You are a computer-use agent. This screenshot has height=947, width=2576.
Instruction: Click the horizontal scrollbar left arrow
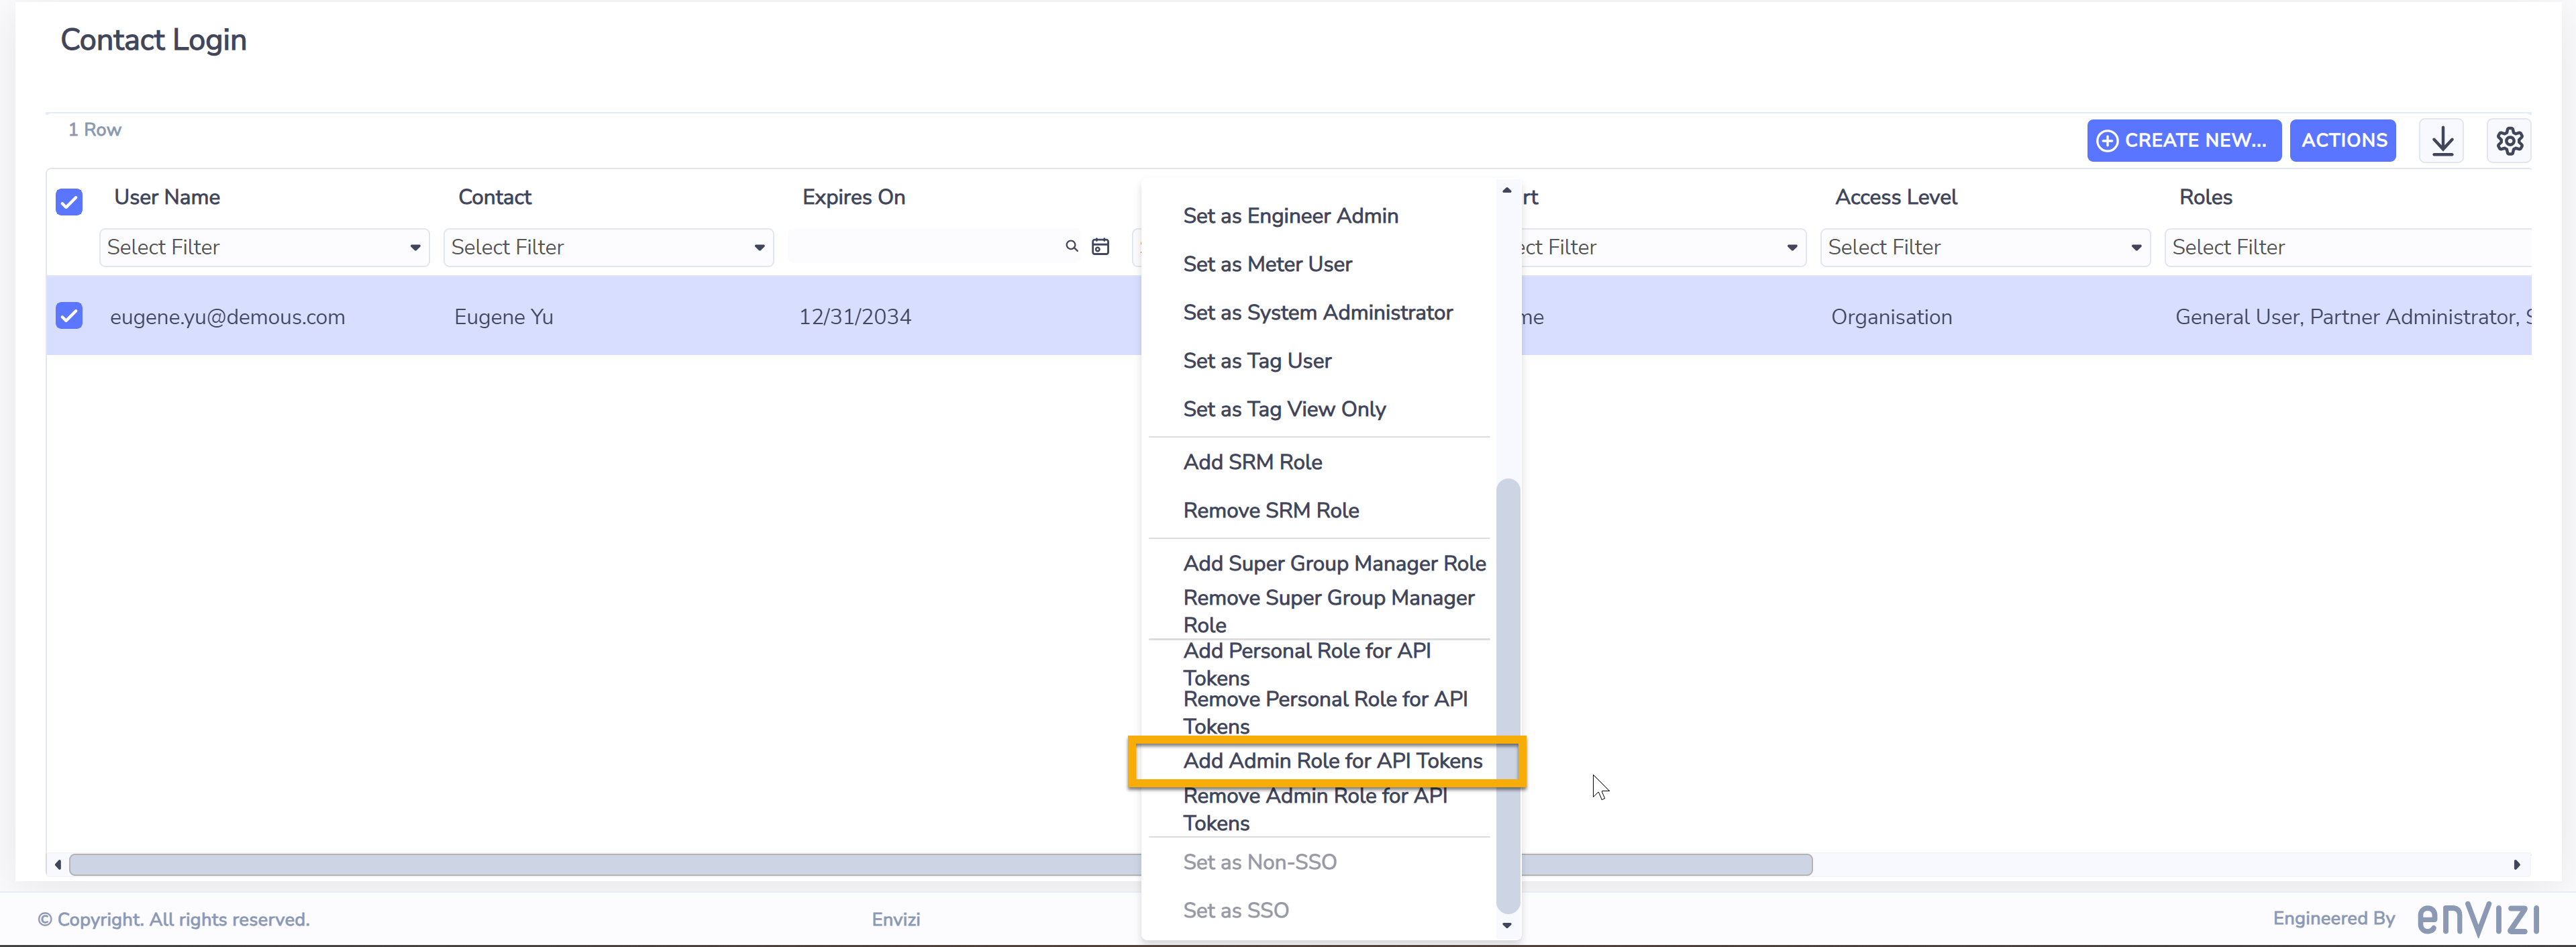[58, 865]
